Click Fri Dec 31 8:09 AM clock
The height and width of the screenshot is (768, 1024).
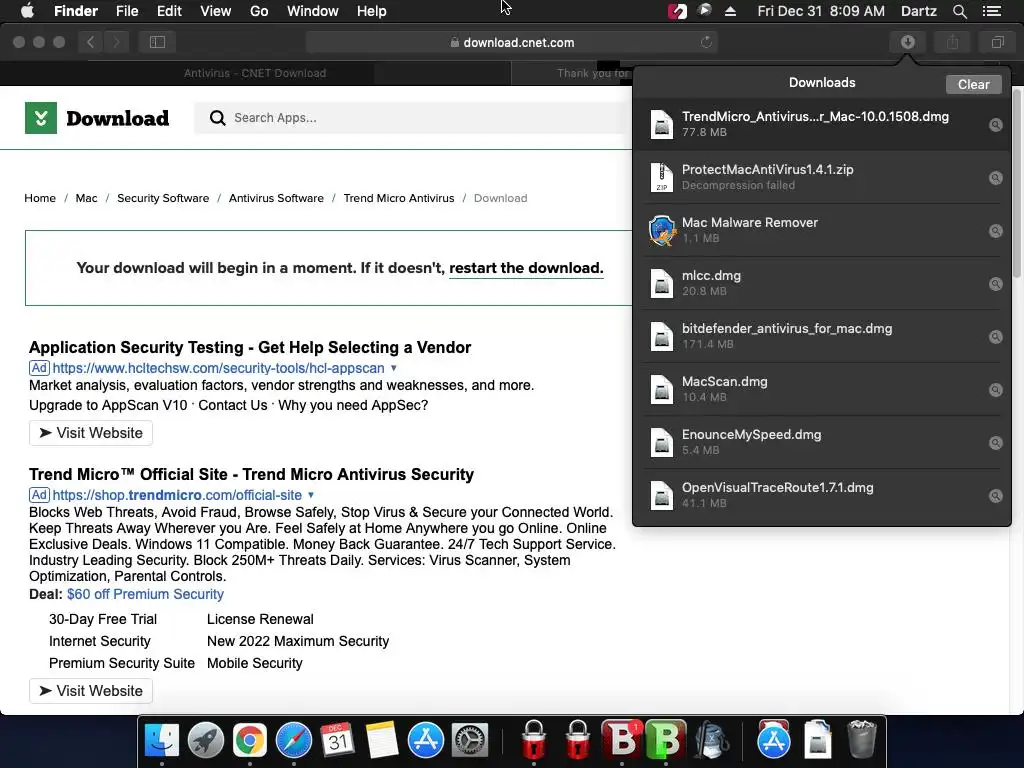coord(821,11)
